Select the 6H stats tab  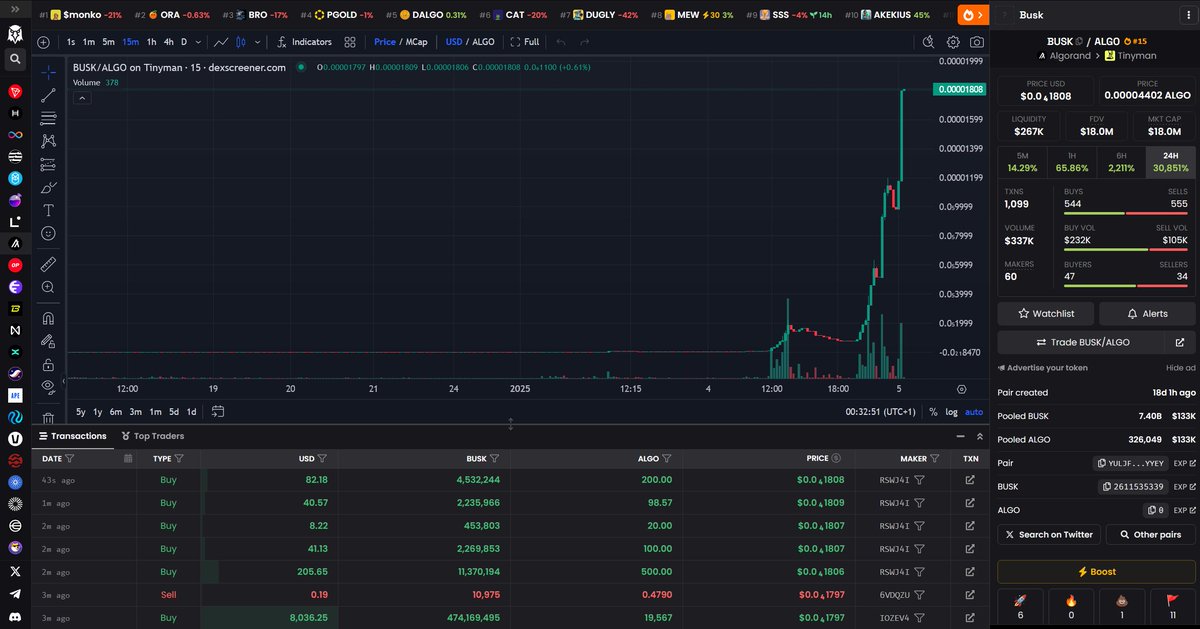pyautogui.click(x=1121, y=162)
